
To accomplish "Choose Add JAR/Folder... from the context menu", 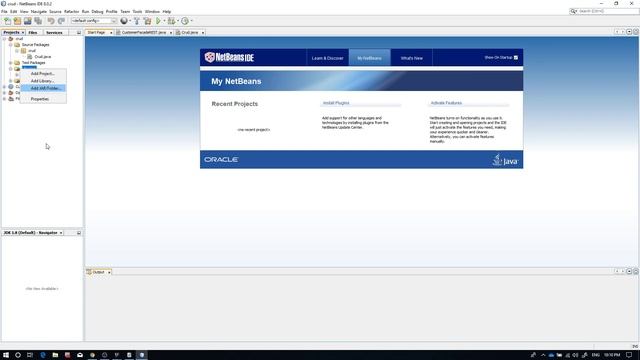I will (43, 88).
